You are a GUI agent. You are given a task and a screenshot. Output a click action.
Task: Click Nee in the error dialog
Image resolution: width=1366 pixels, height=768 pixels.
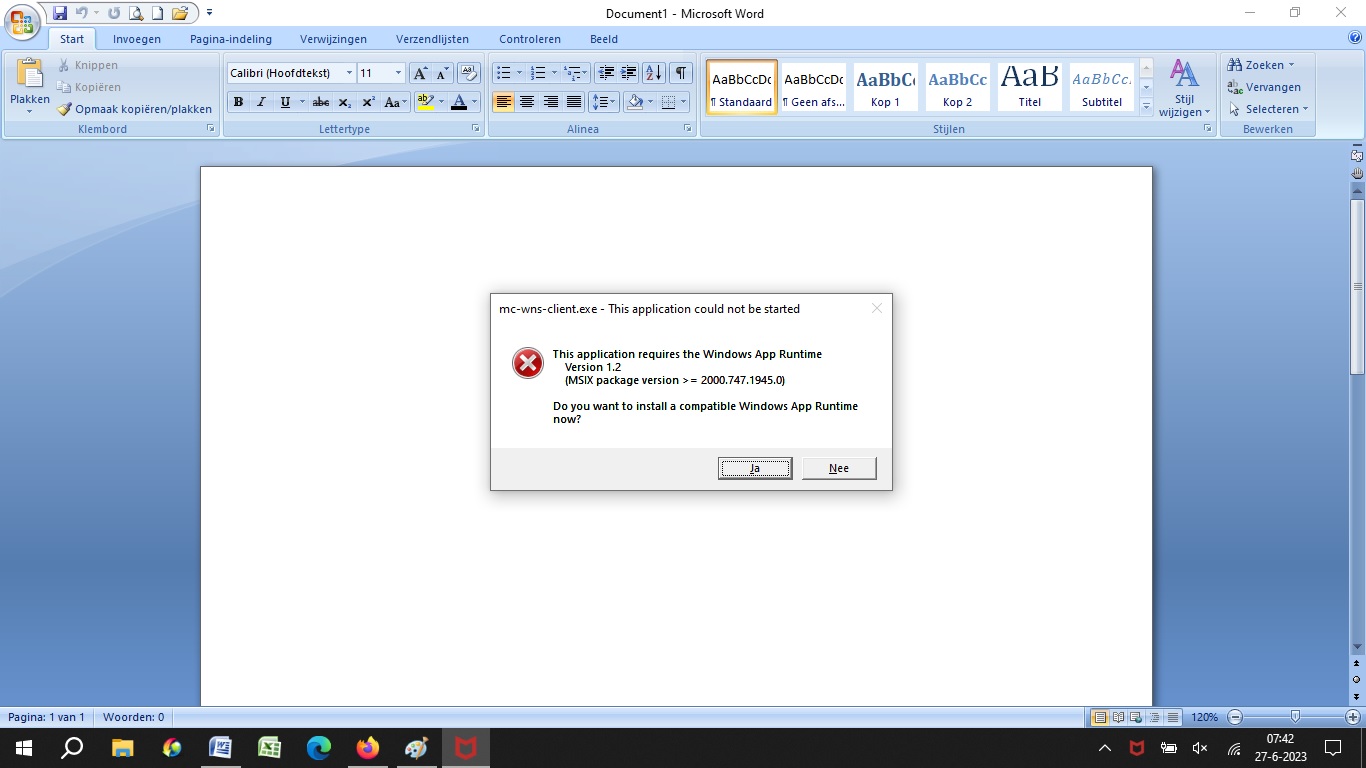coord(839,468)
